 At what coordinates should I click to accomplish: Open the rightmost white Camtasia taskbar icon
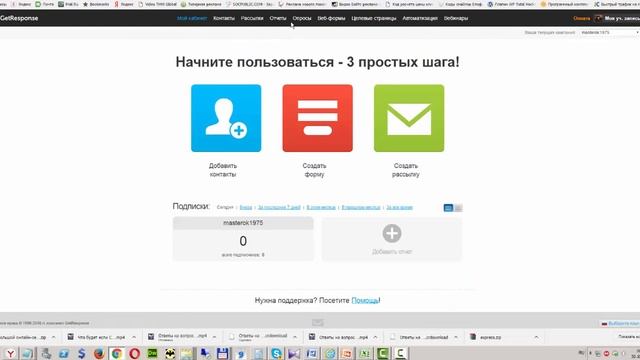tap(401, 353)
